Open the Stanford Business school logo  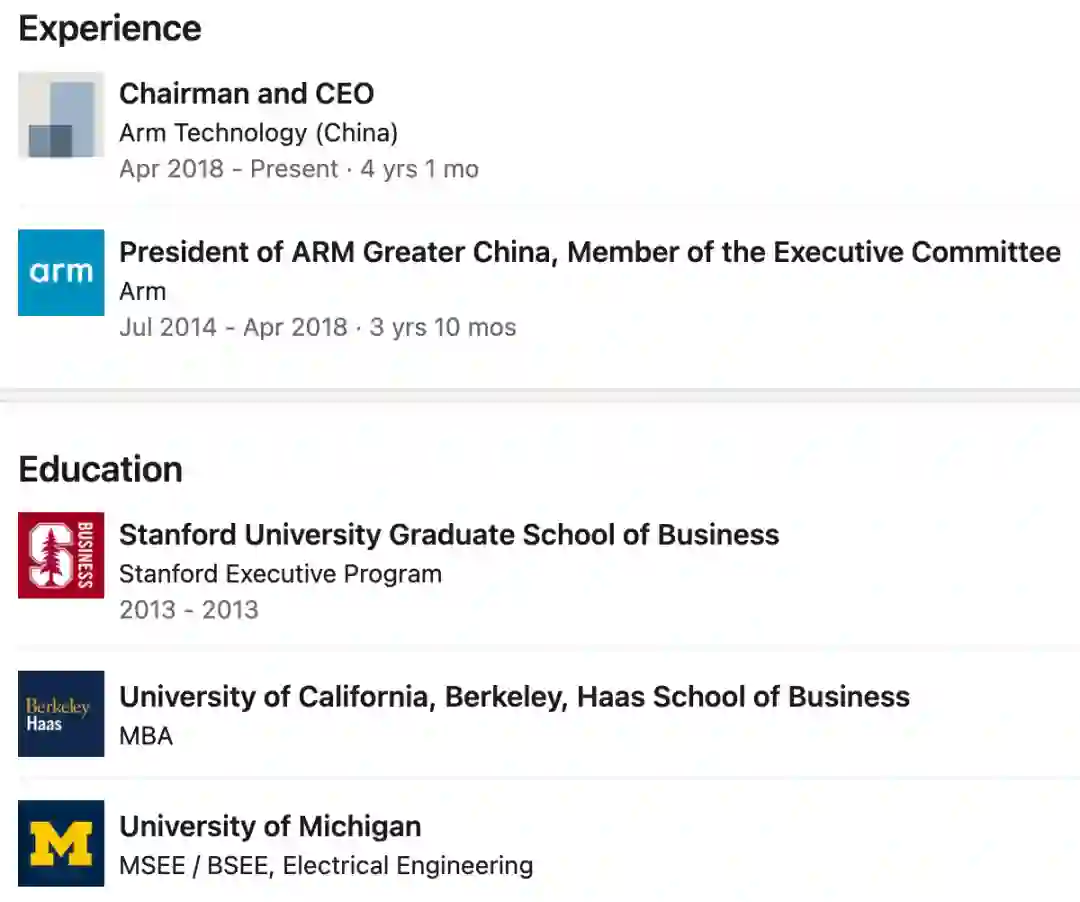[x=61, y=555]
